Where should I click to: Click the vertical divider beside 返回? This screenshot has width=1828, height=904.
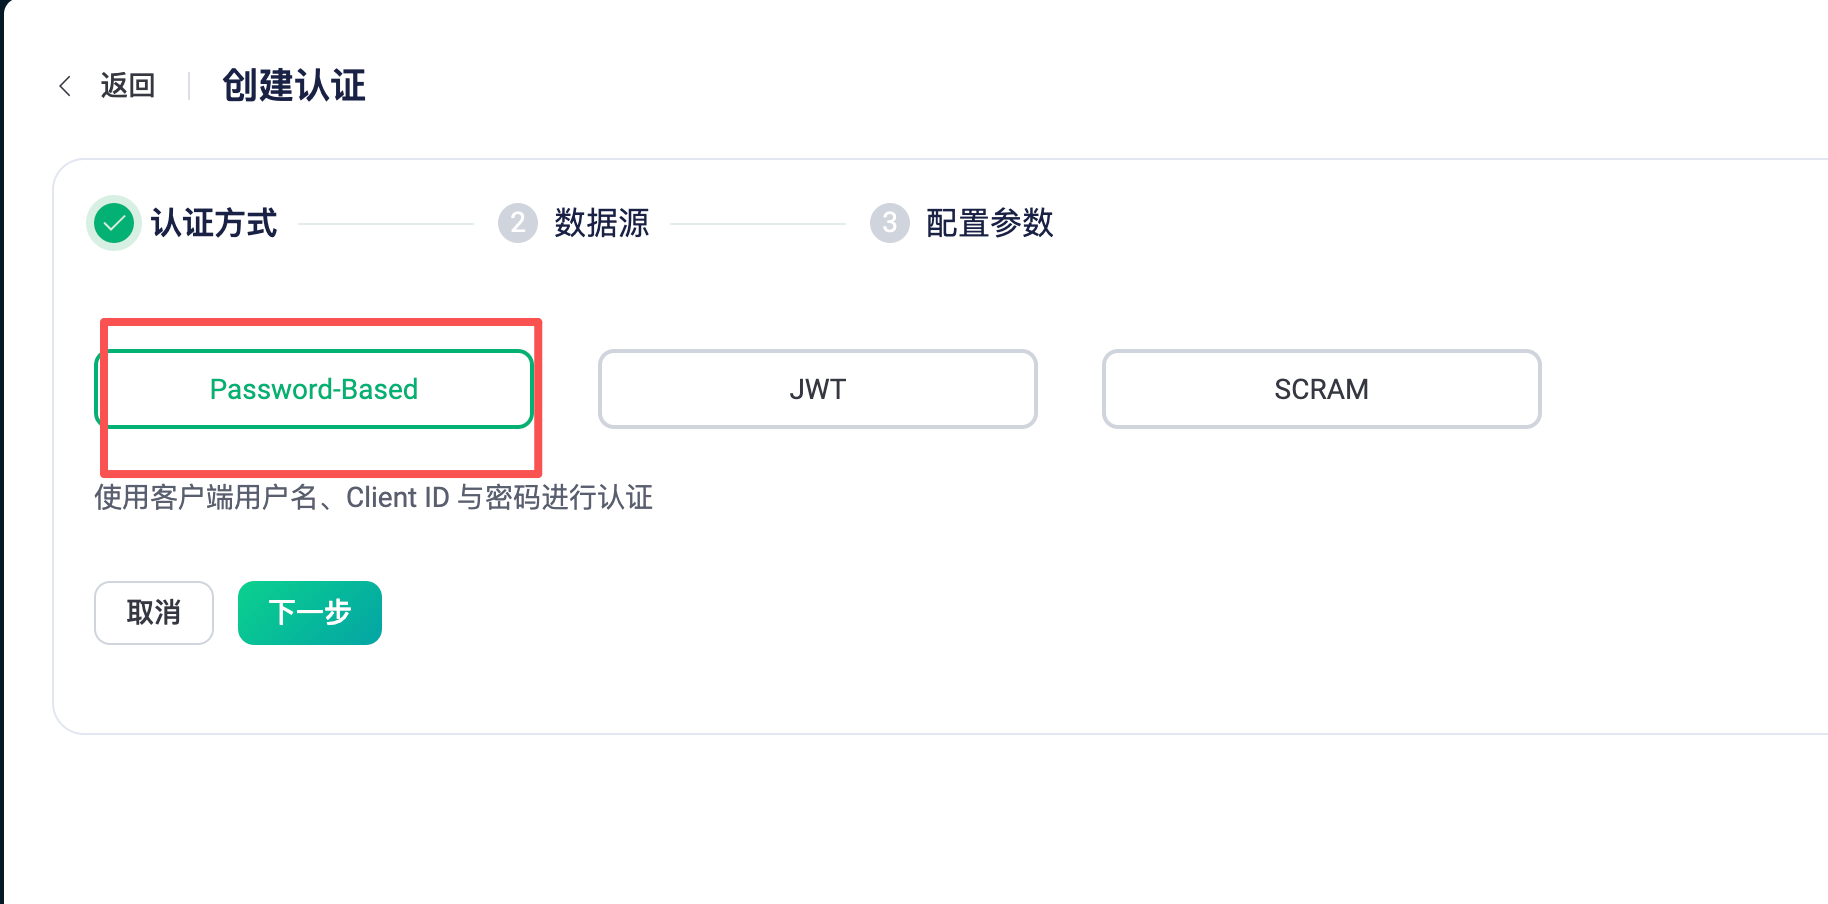tap(189, 86)
